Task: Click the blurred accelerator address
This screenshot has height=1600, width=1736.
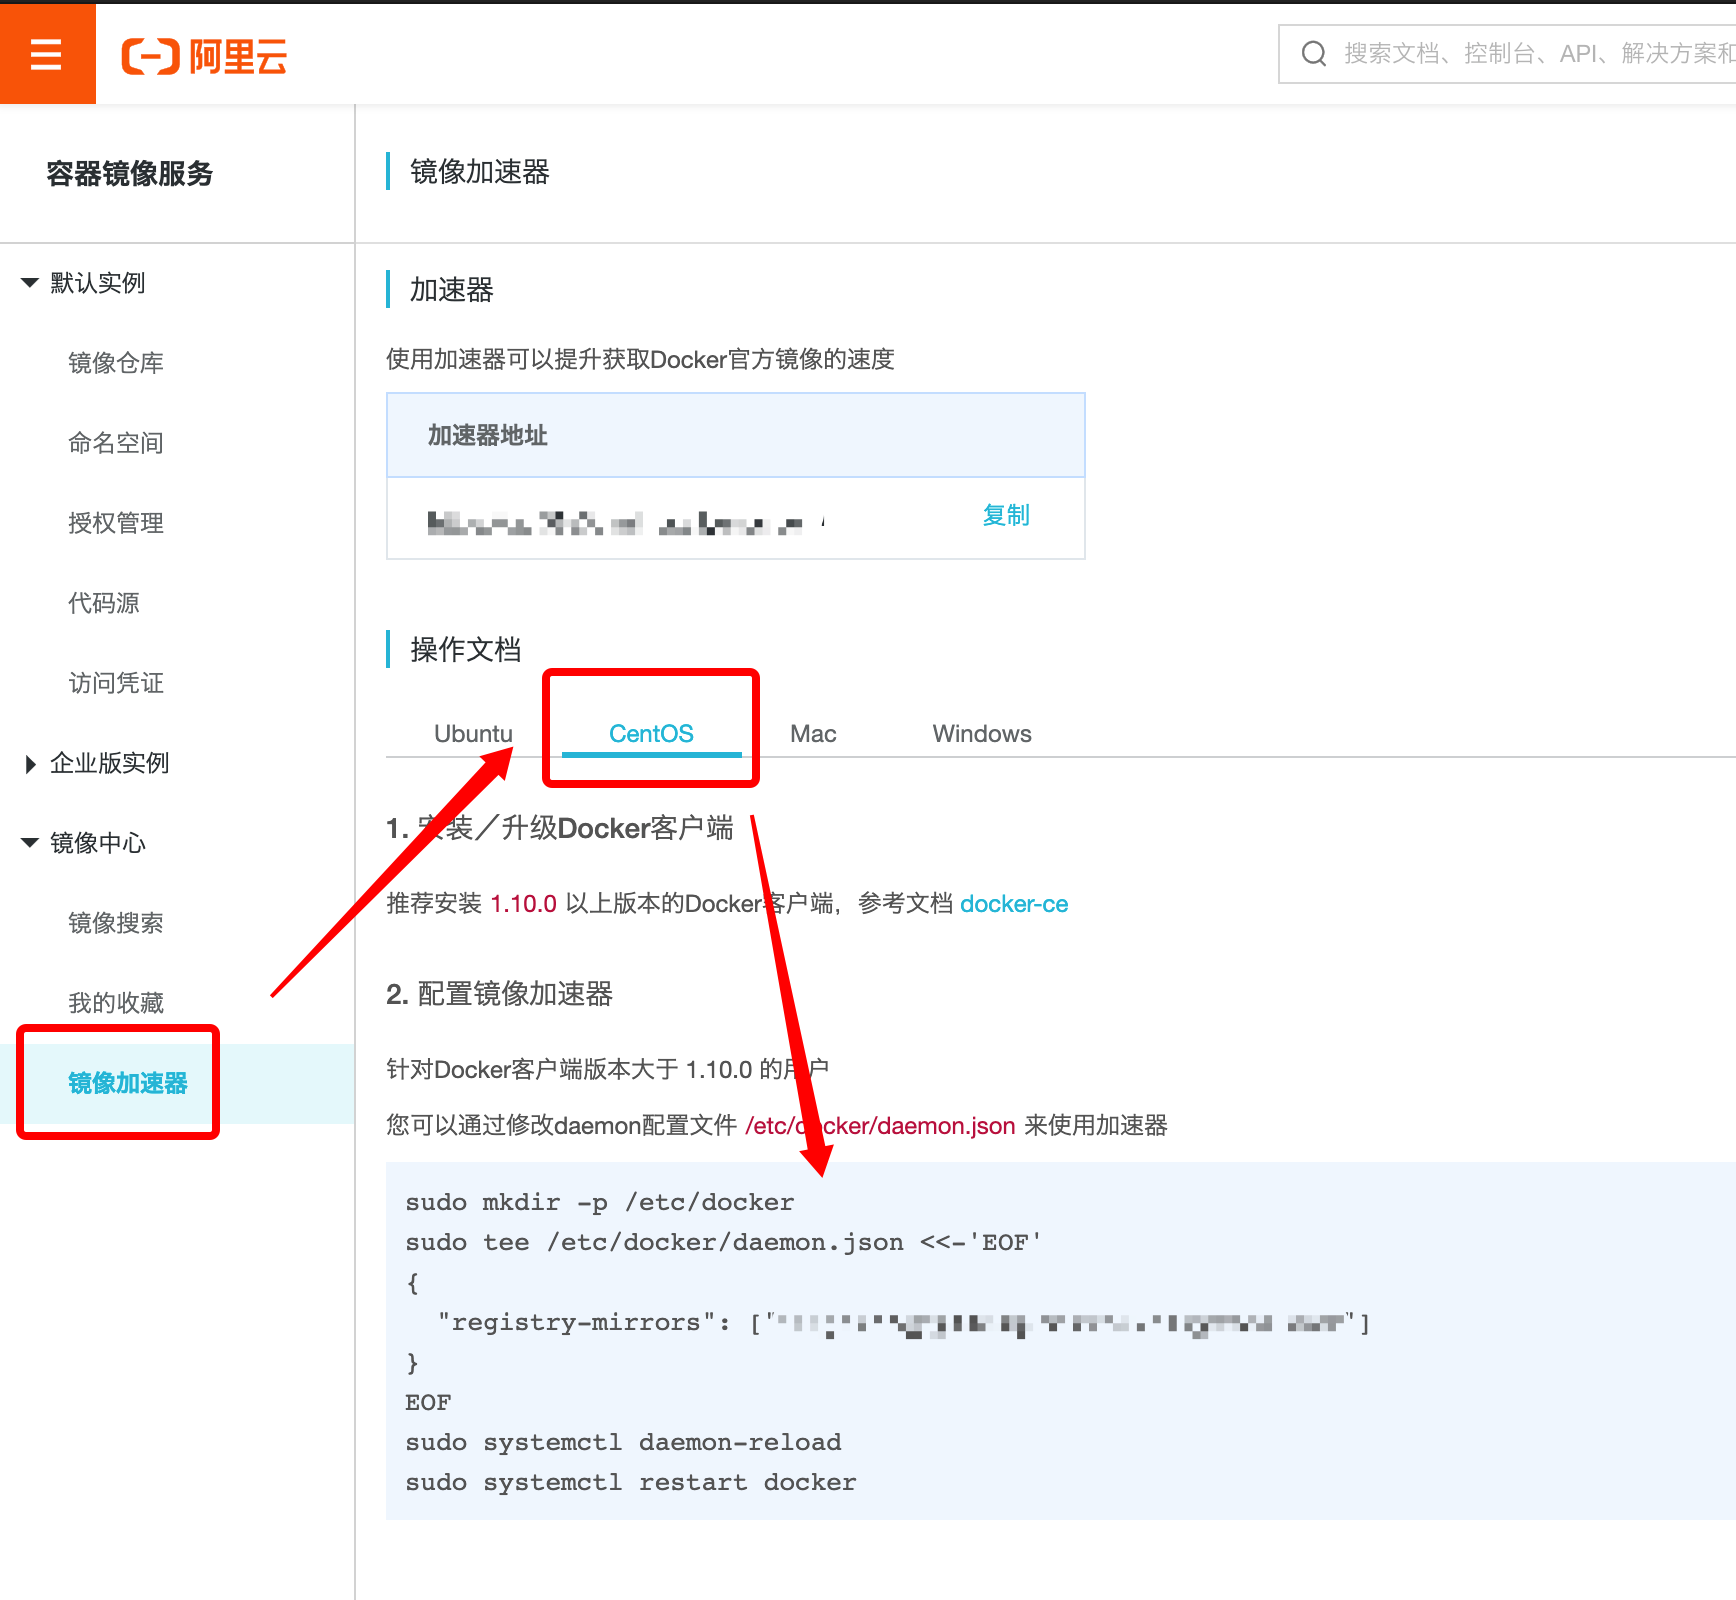Action: [626, 523]
